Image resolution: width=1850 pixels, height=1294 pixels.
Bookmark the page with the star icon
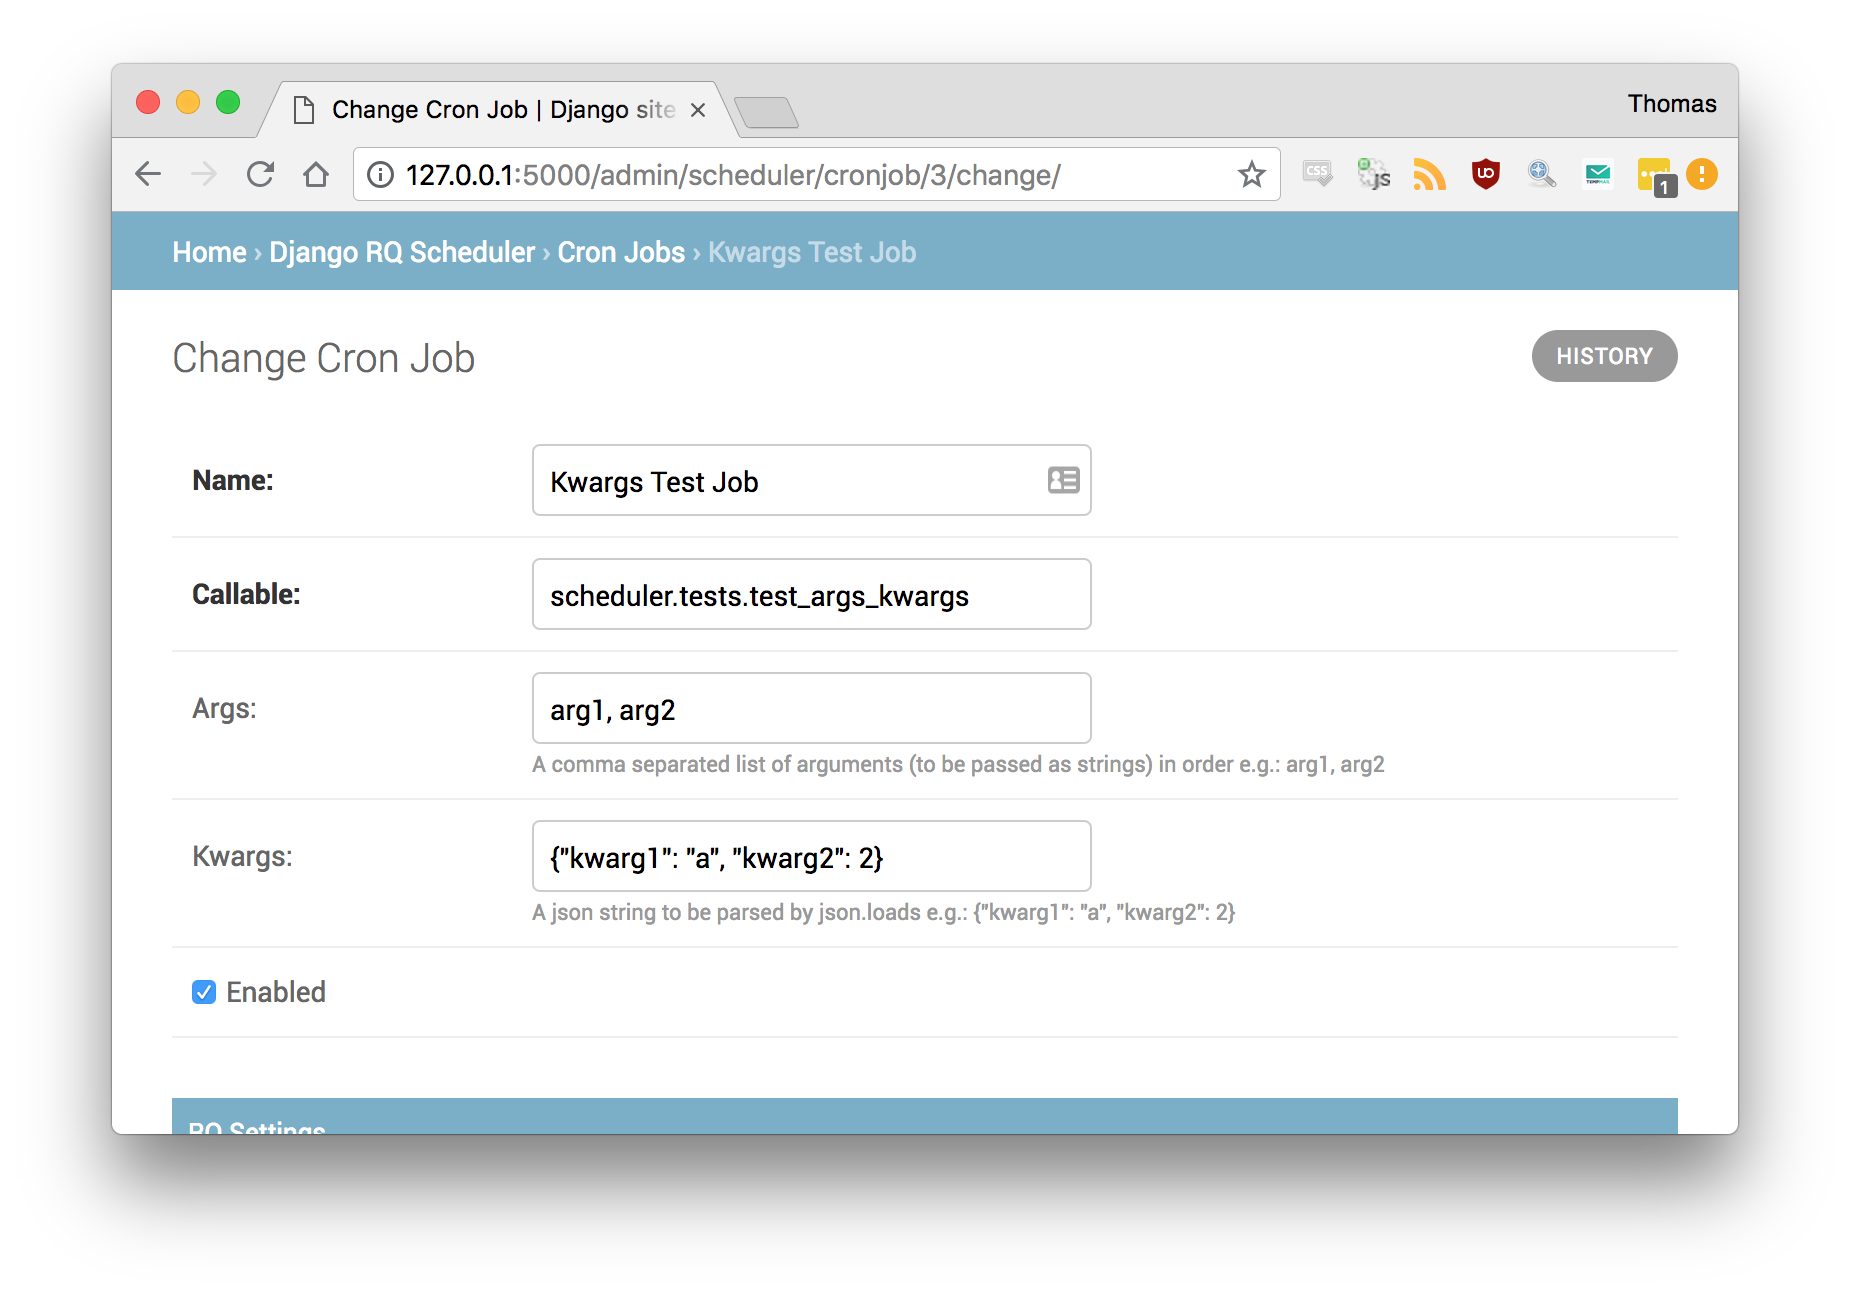(x=1251, y=174)
